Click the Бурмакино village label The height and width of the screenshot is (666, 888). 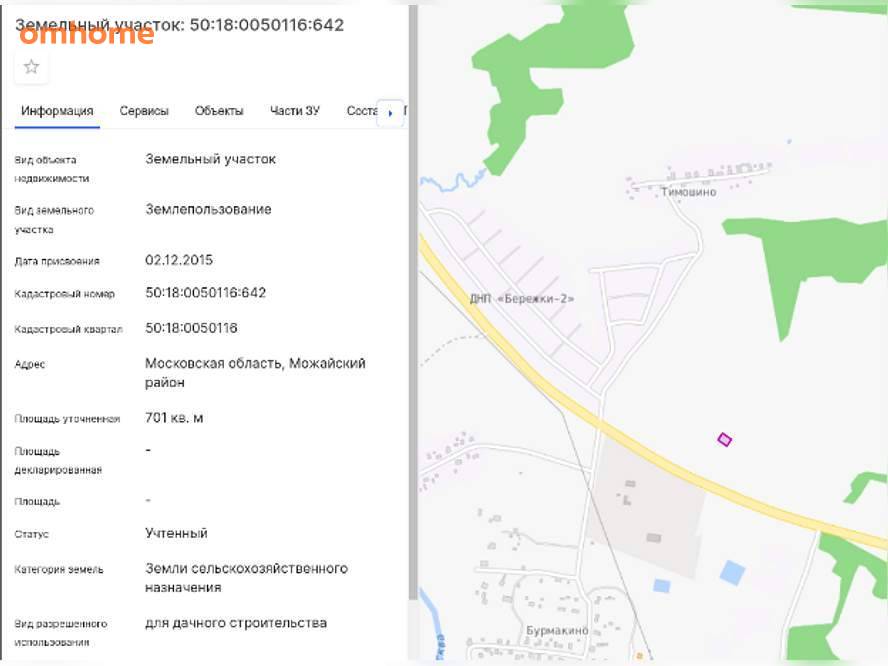(x=557, y=630)
